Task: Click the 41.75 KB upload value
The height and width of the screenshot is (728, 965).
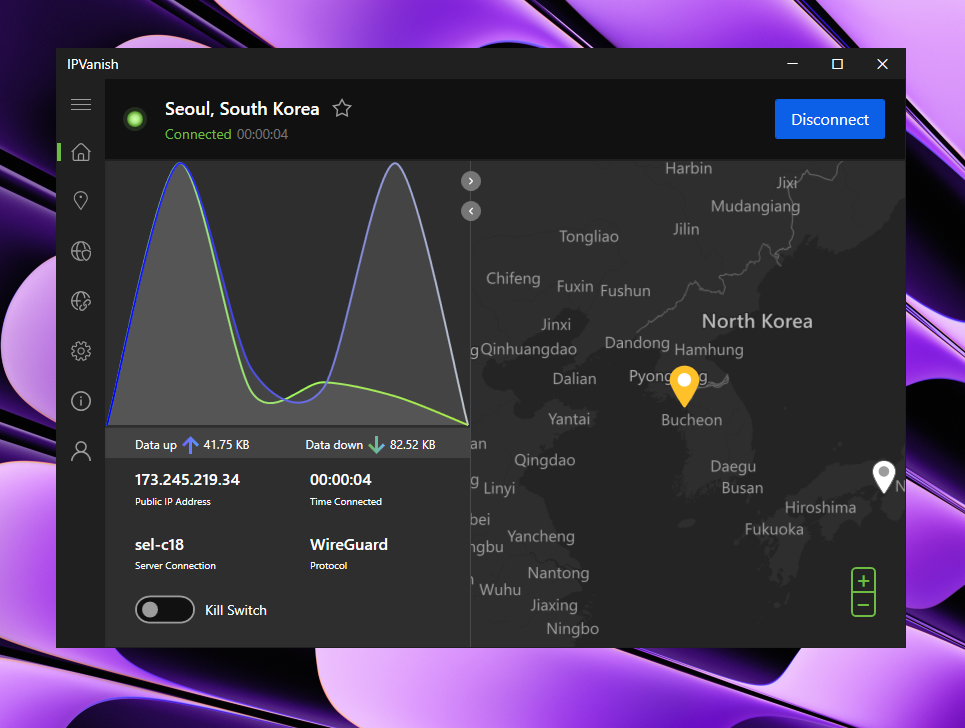Action: coord(226,445)
